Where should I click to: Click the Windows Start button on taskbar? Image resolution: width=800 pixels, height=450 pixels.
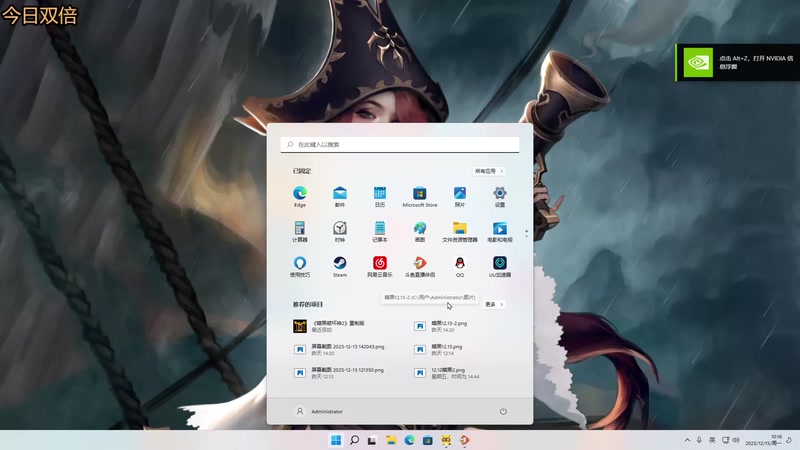(x=336, y=440)
